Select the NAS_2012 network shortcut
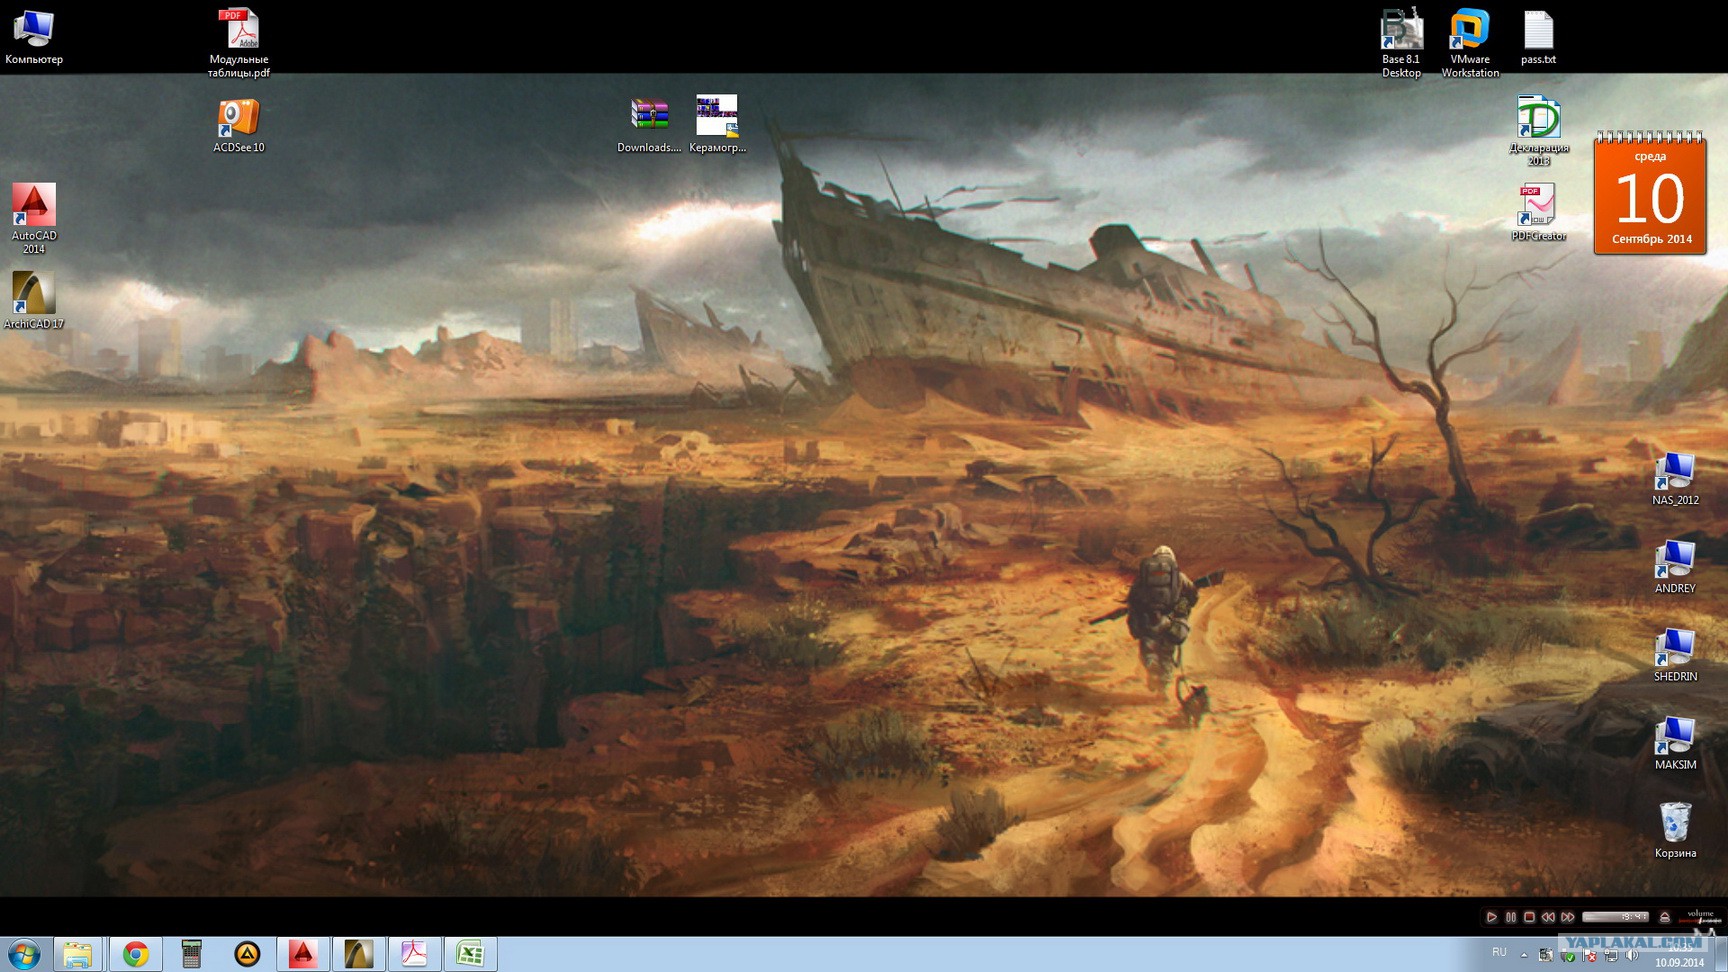The image size is (1728, 972). pos(1675,479)
